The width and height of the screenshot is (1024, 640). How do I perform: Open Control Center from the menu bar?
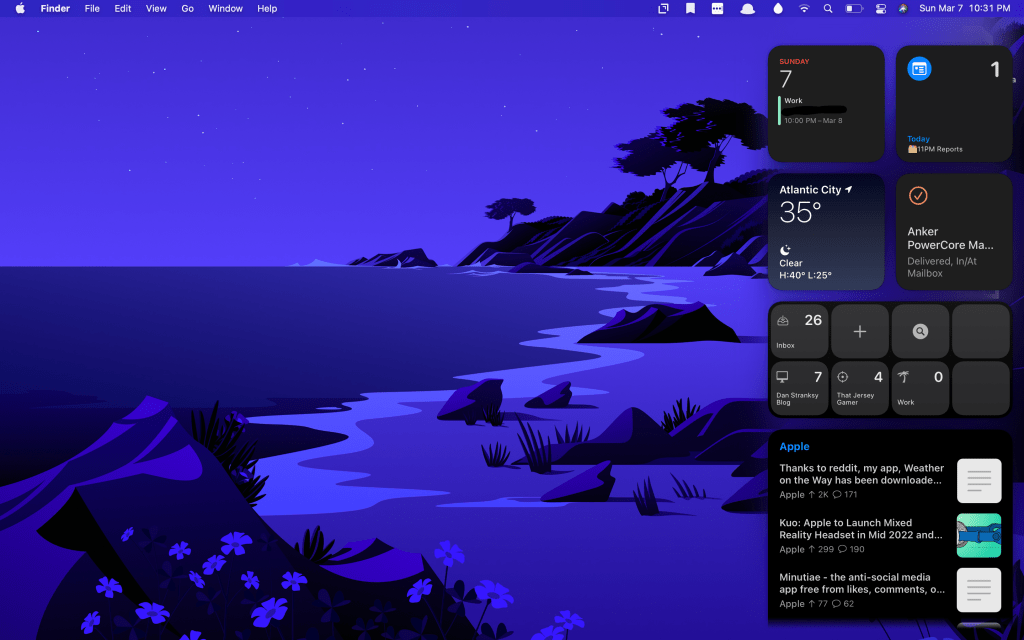pos(880,8)
